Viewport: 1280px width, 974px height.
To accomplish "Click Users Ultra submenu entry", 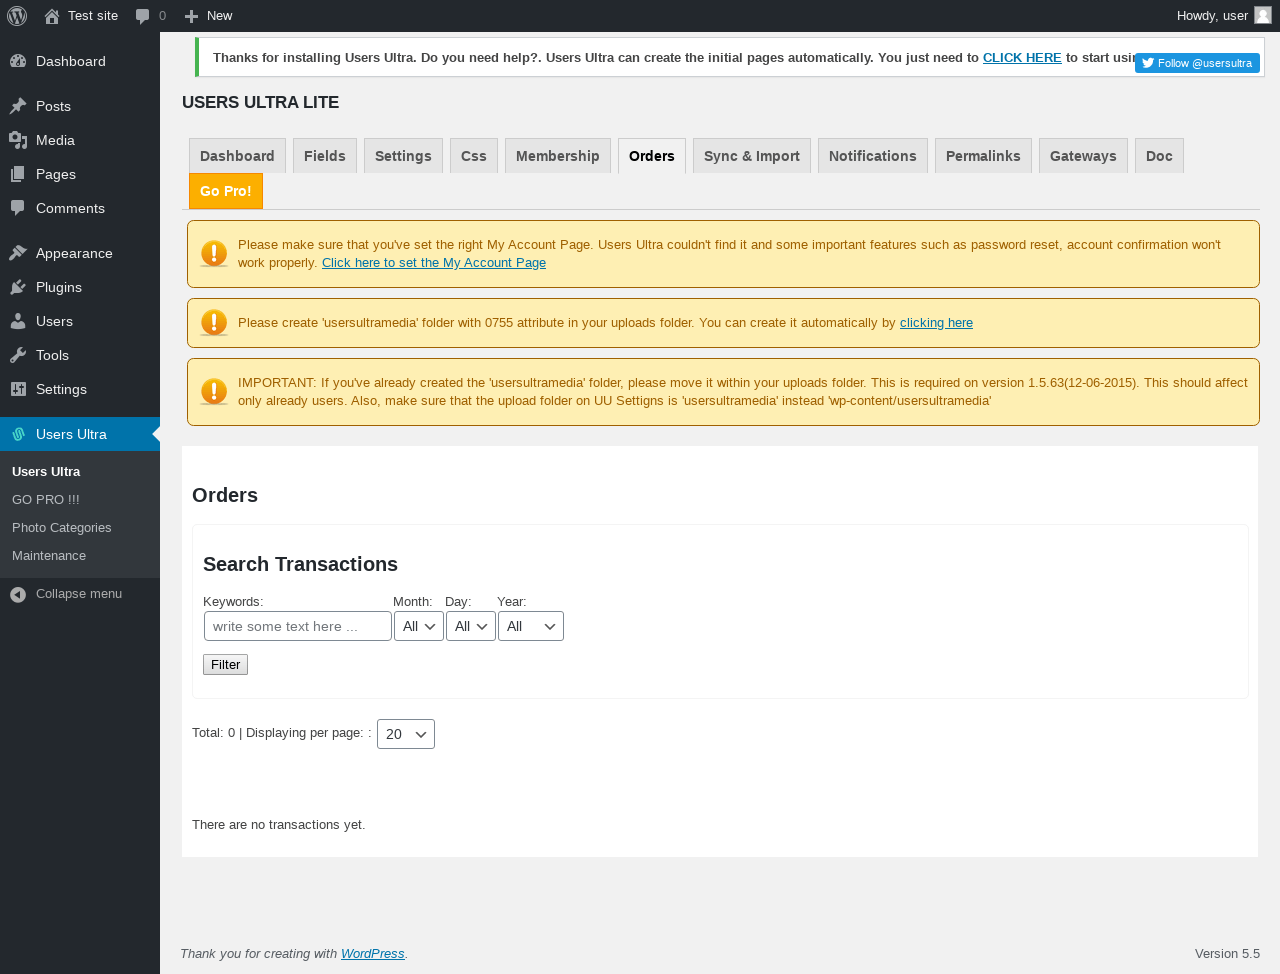I will click(x=80, y=472).
